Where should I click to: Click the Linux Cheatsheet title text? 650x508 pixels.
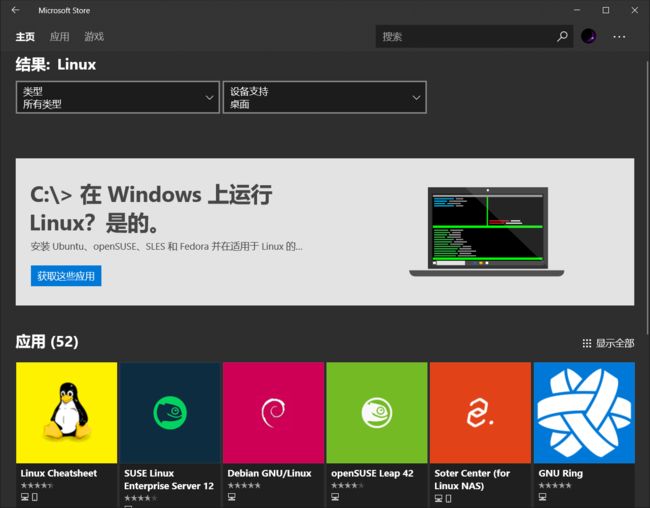point(58,473)
